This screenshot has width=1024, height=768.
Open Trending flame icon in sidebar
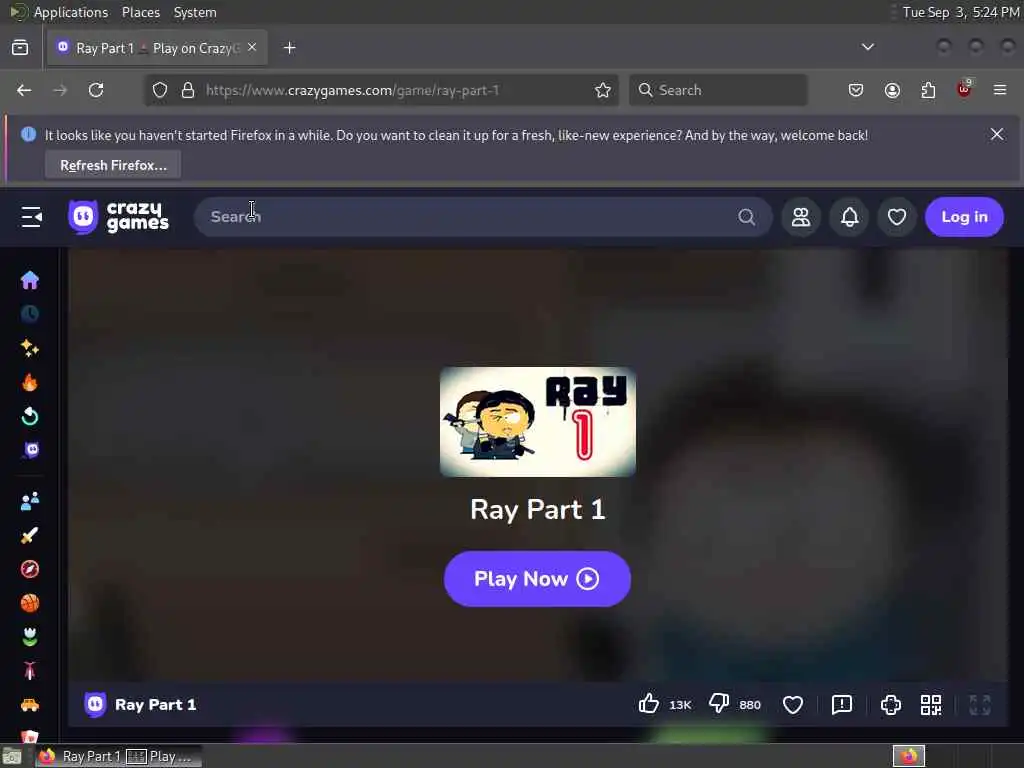30,382
